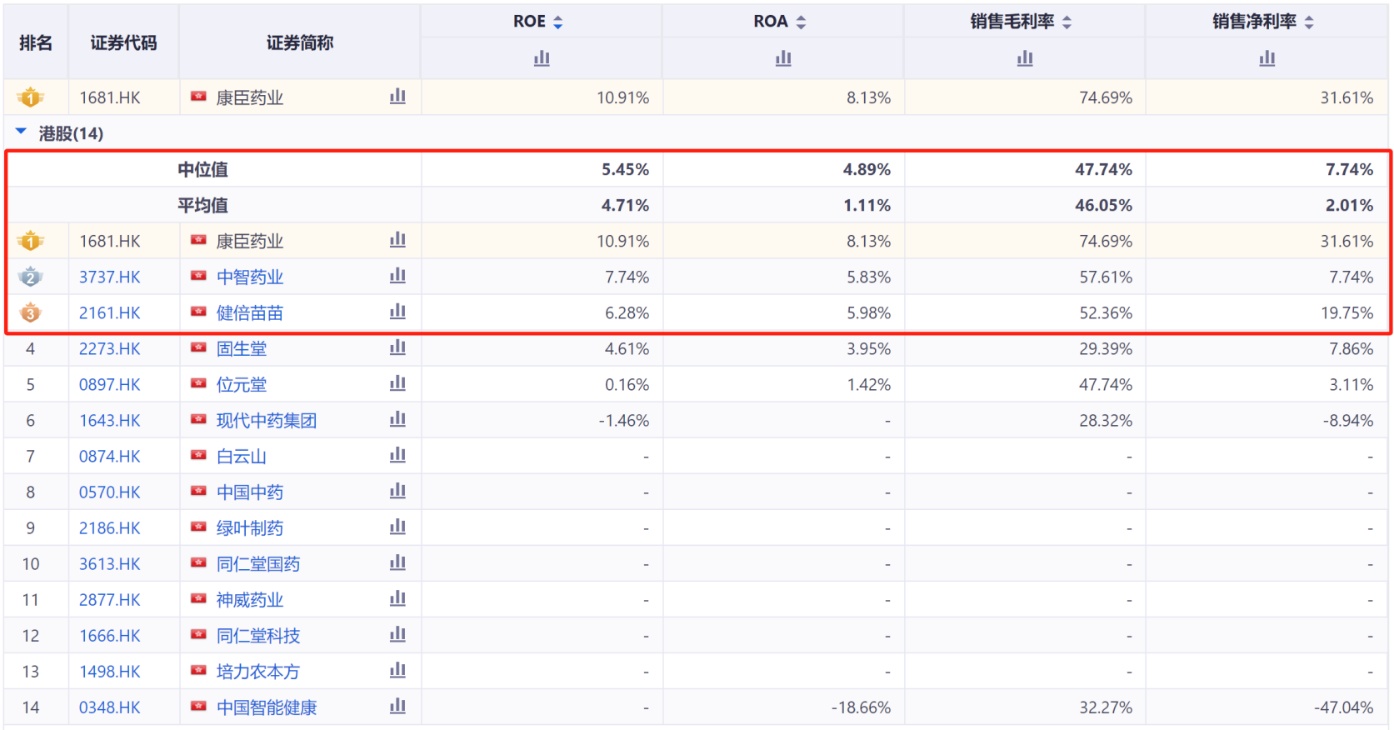This screenshot has width=1394, height=730.
Task: Open chart icon for 白云山 row
Action: coord(398,455)
